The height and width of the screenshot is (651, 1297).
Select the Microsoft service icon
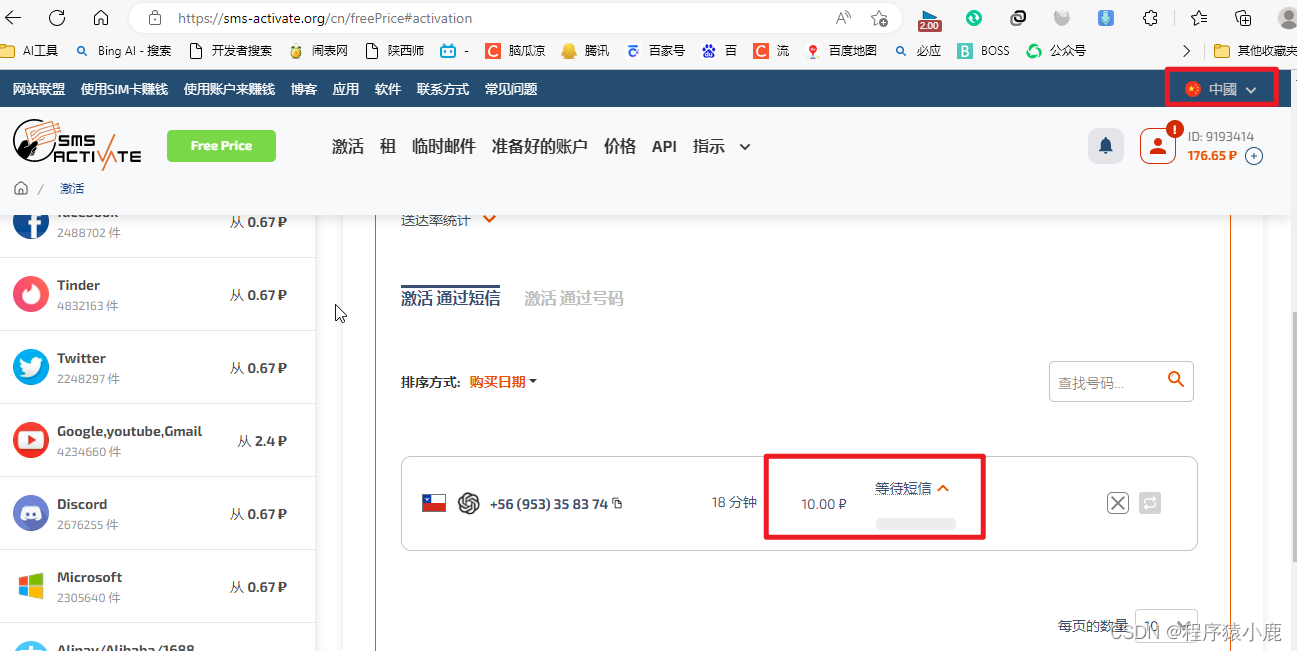point(31,586)
